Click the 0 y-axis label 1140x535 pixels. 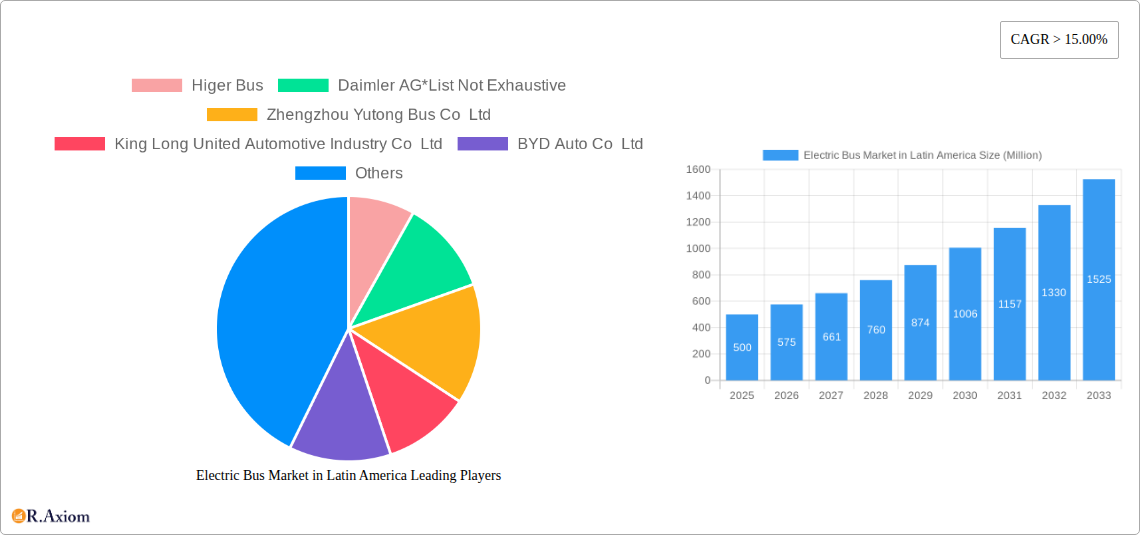(x=707, y=380)
